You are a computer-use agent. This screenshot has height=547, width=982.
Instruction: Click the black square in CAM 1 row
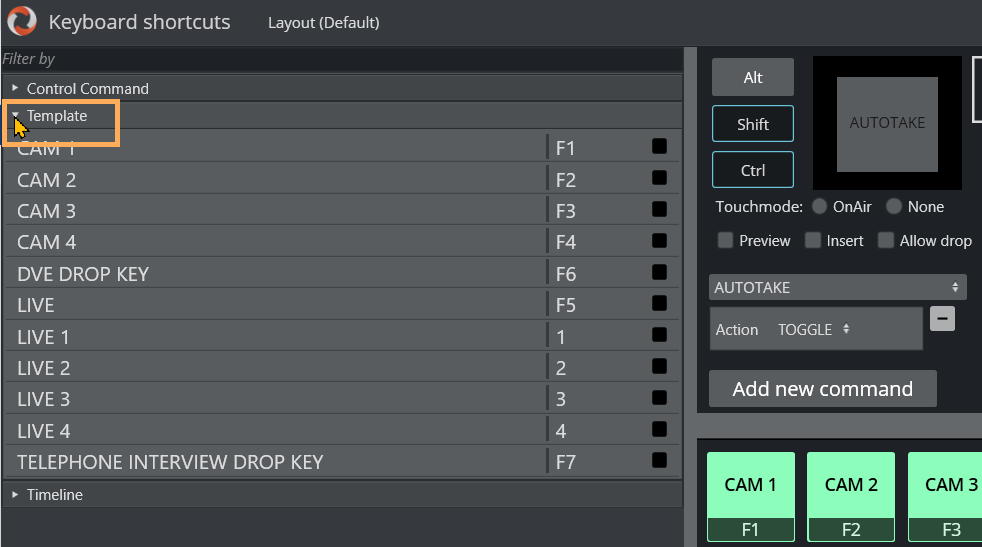(x=659, y=147)
